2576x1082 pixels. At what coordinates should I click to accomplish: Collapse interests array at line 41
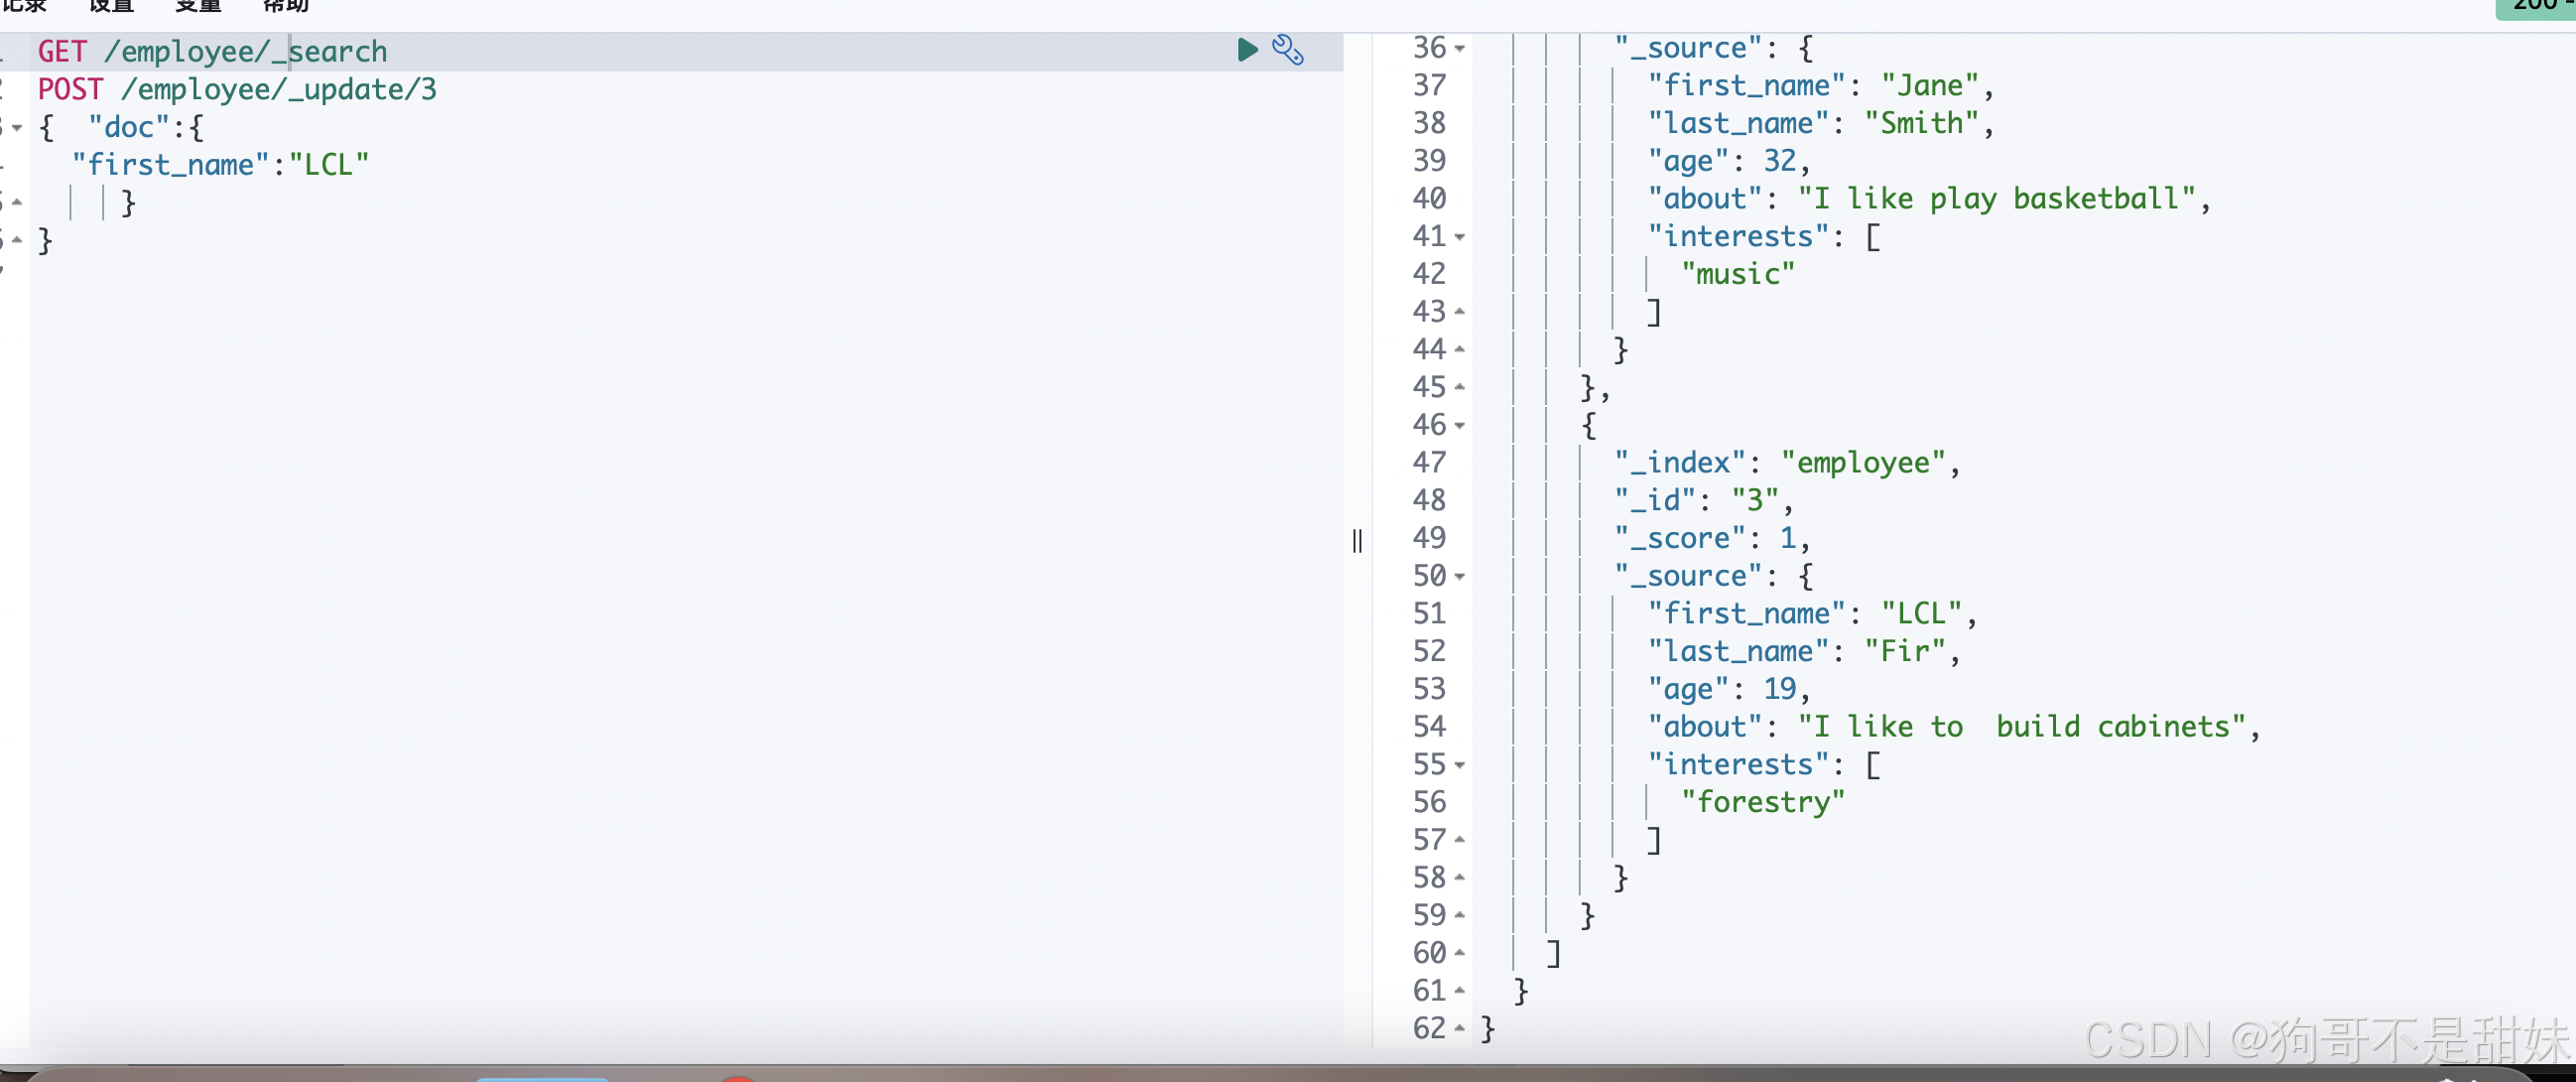click(x=1460, y=238)
